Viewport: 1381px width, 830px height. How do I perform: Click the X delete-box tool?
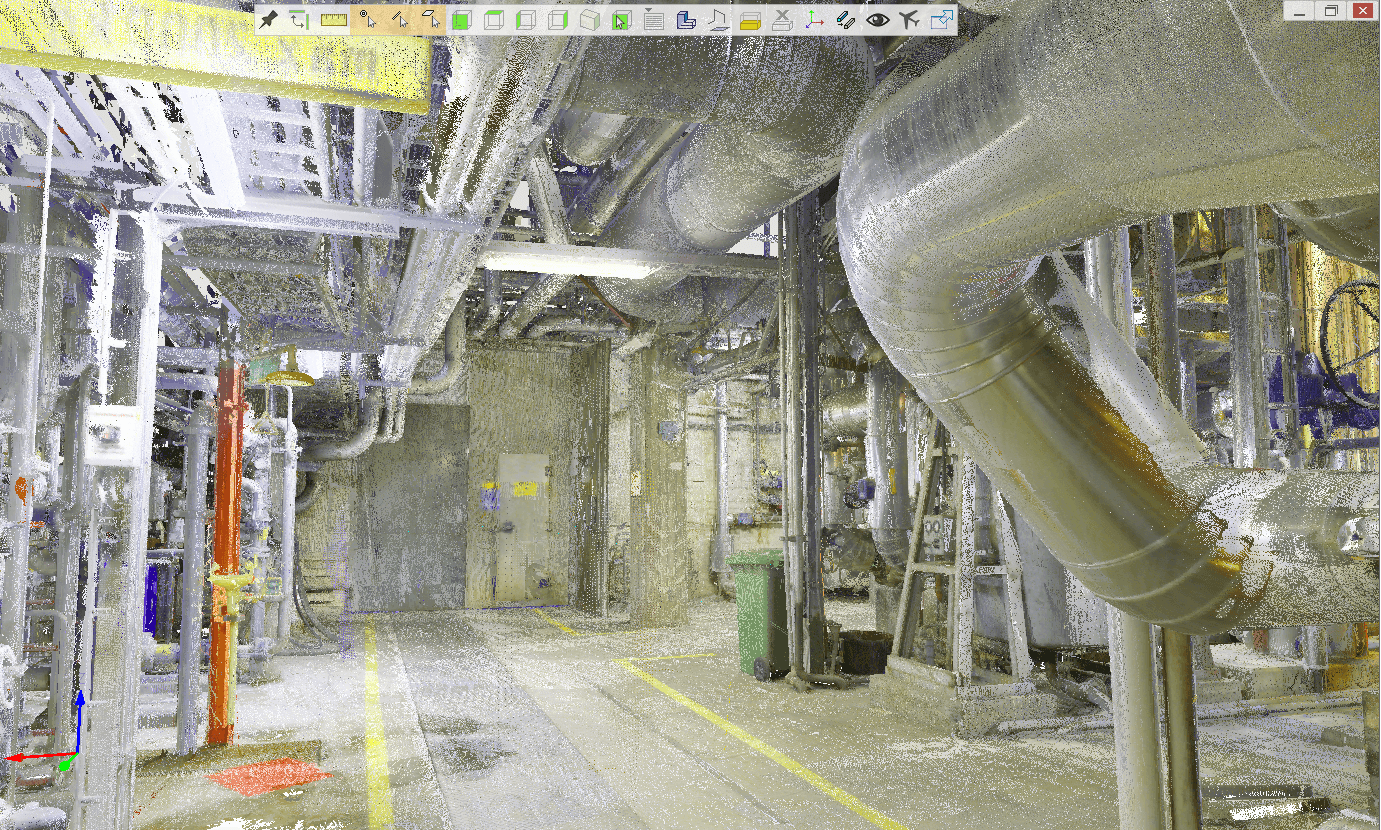coord(782,16)
